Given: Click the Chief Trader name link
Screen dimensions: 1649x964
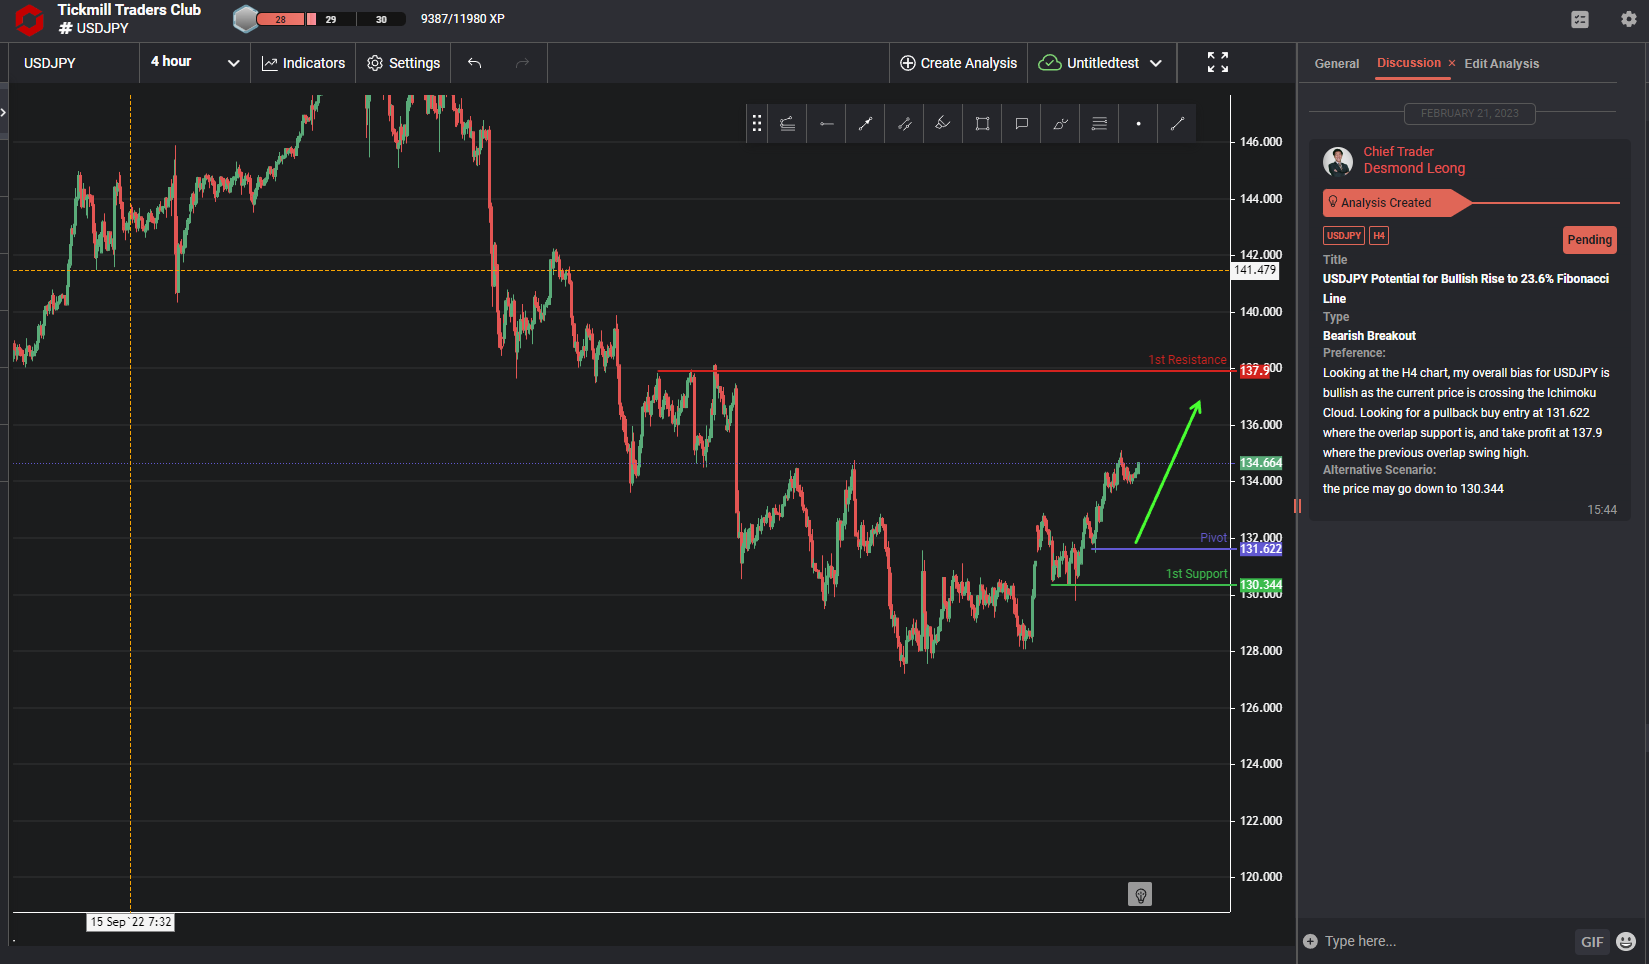Looking at the screenshot, I should pos(1398,152).
